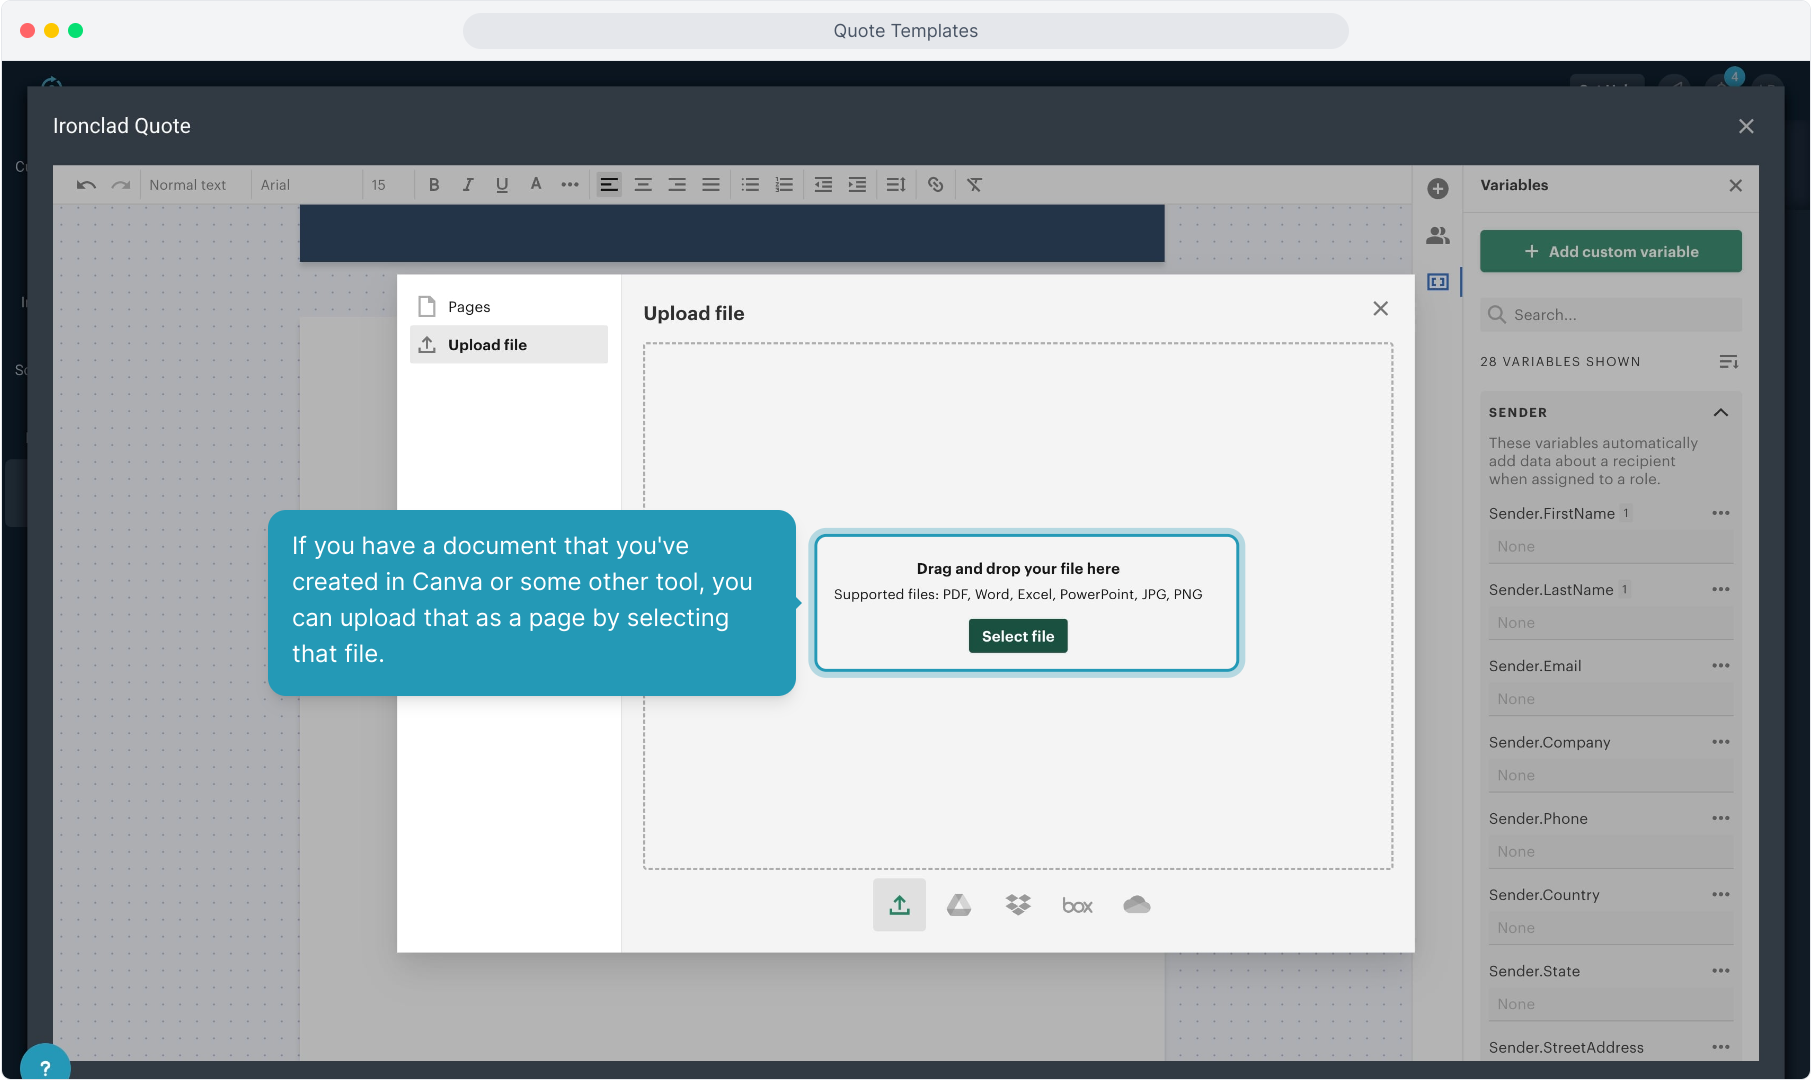Viewport: 1812px width, 1080px height.
Task: Open Sender.StreetAddress options menu
Action: coord(1721,1048)
